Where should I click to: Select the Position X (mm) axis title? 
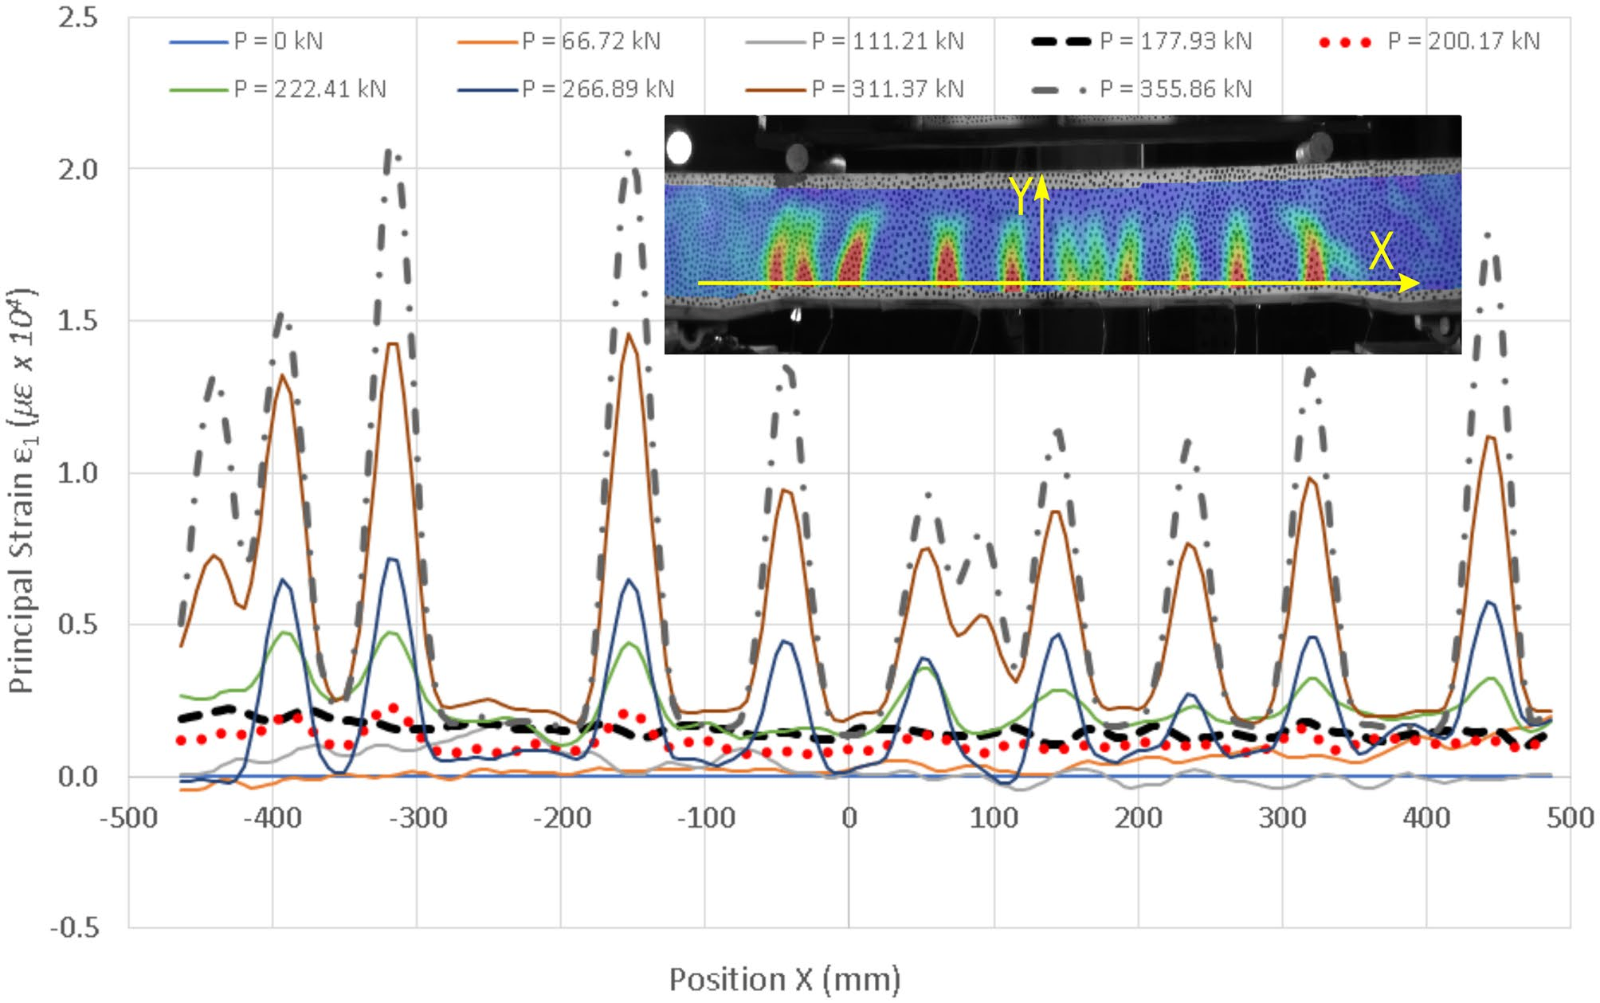784,979
